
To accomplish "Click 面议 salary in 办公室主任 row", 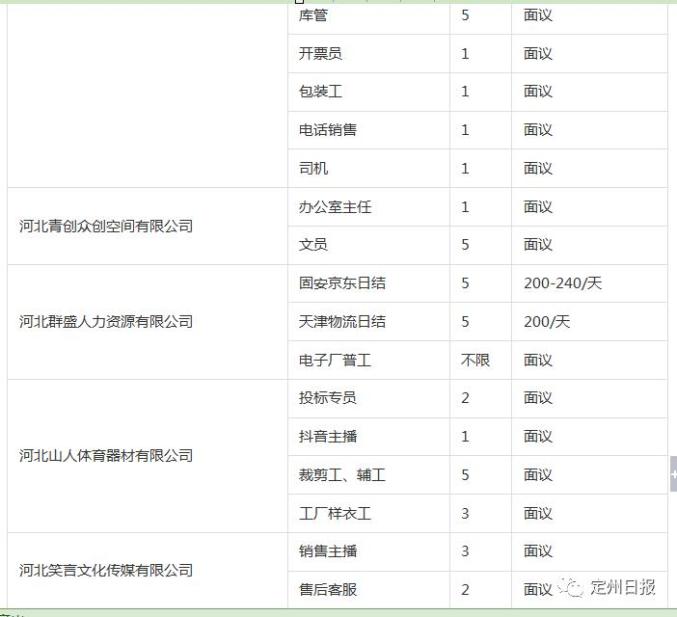I will (538, 207).
